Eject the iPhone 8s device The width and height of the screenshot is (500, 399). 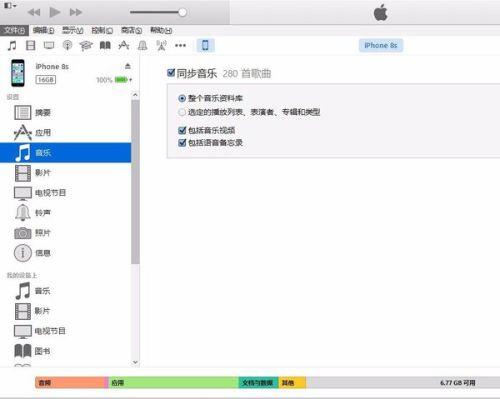tap(128, 66)
